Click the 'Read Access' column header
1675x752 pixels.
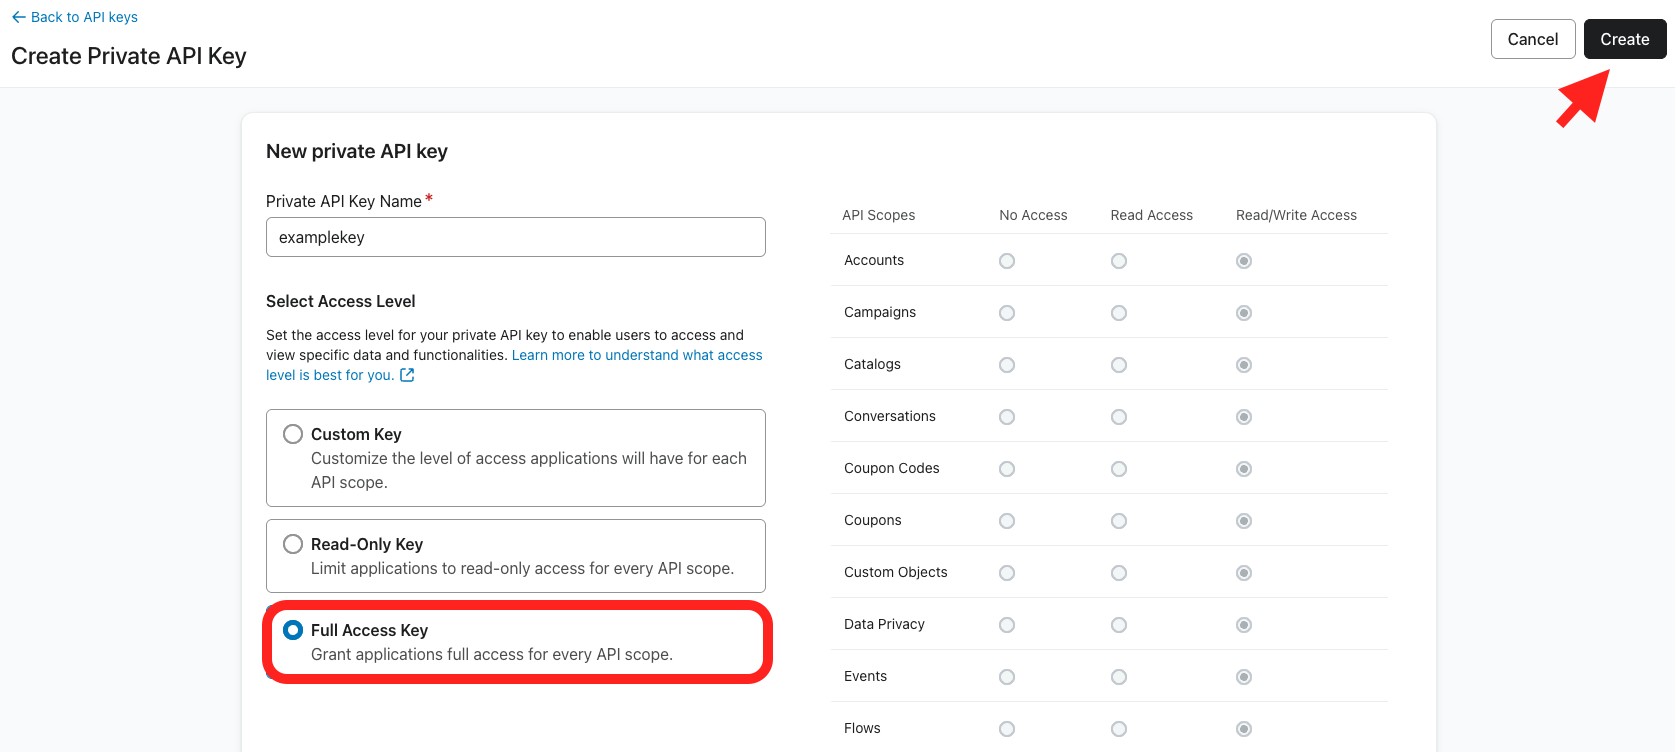pyautogui.click(x=1152, y=215)
